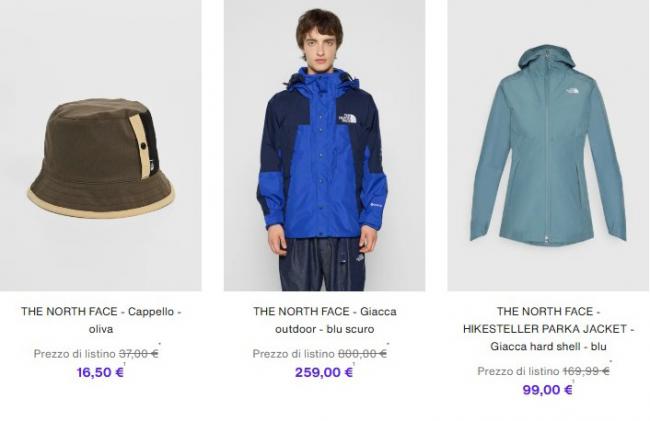Click the 'Giacca outdoor - blu scuro' title

(x=325, y=320)
